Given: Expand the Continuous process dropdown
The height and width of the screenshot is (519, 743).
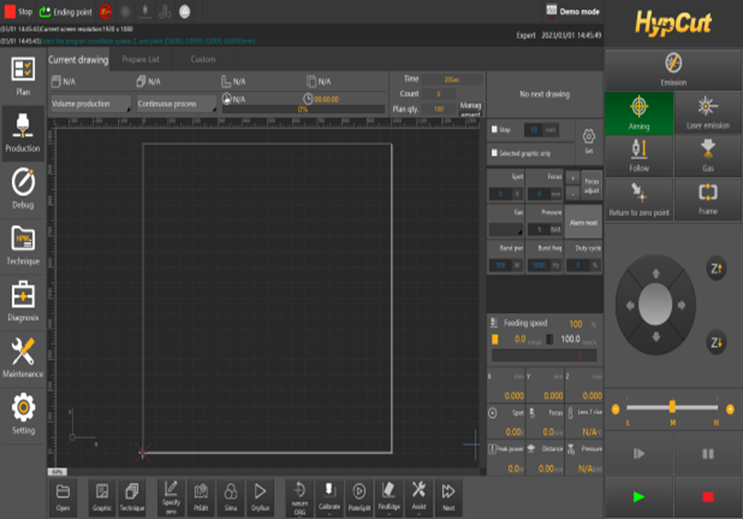Looking at the screenshot, I should pyautogui.click(x=176, y=103).
